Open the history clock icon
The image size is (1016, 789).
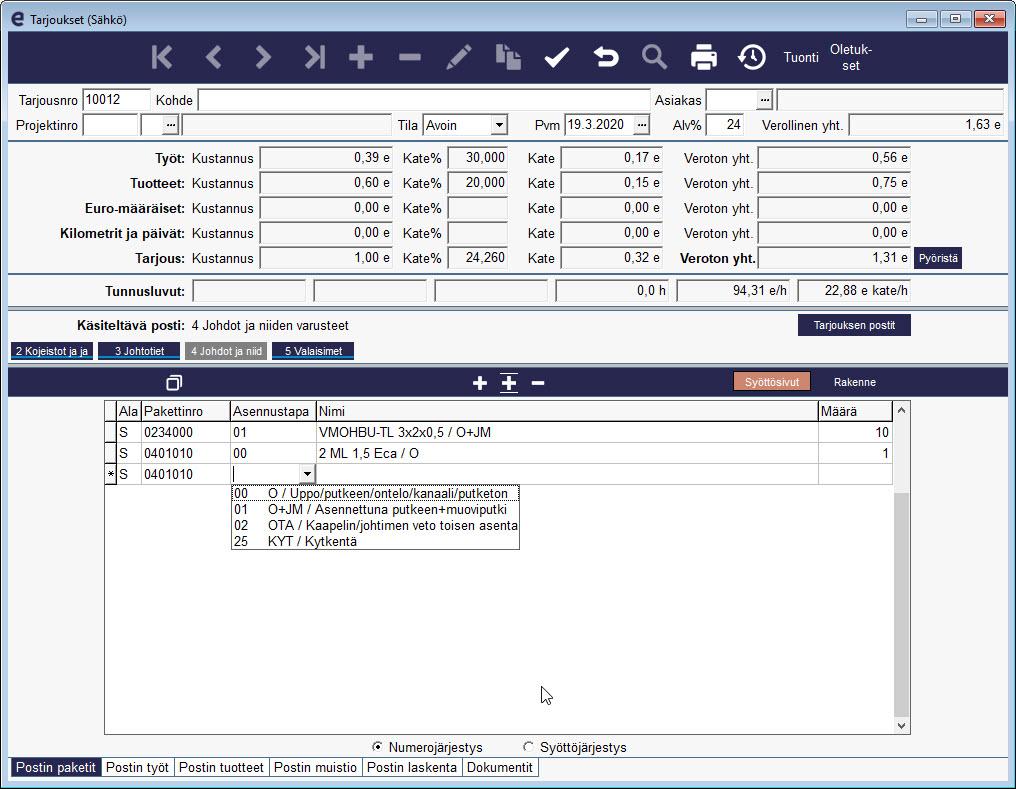(x=752, y=58)
